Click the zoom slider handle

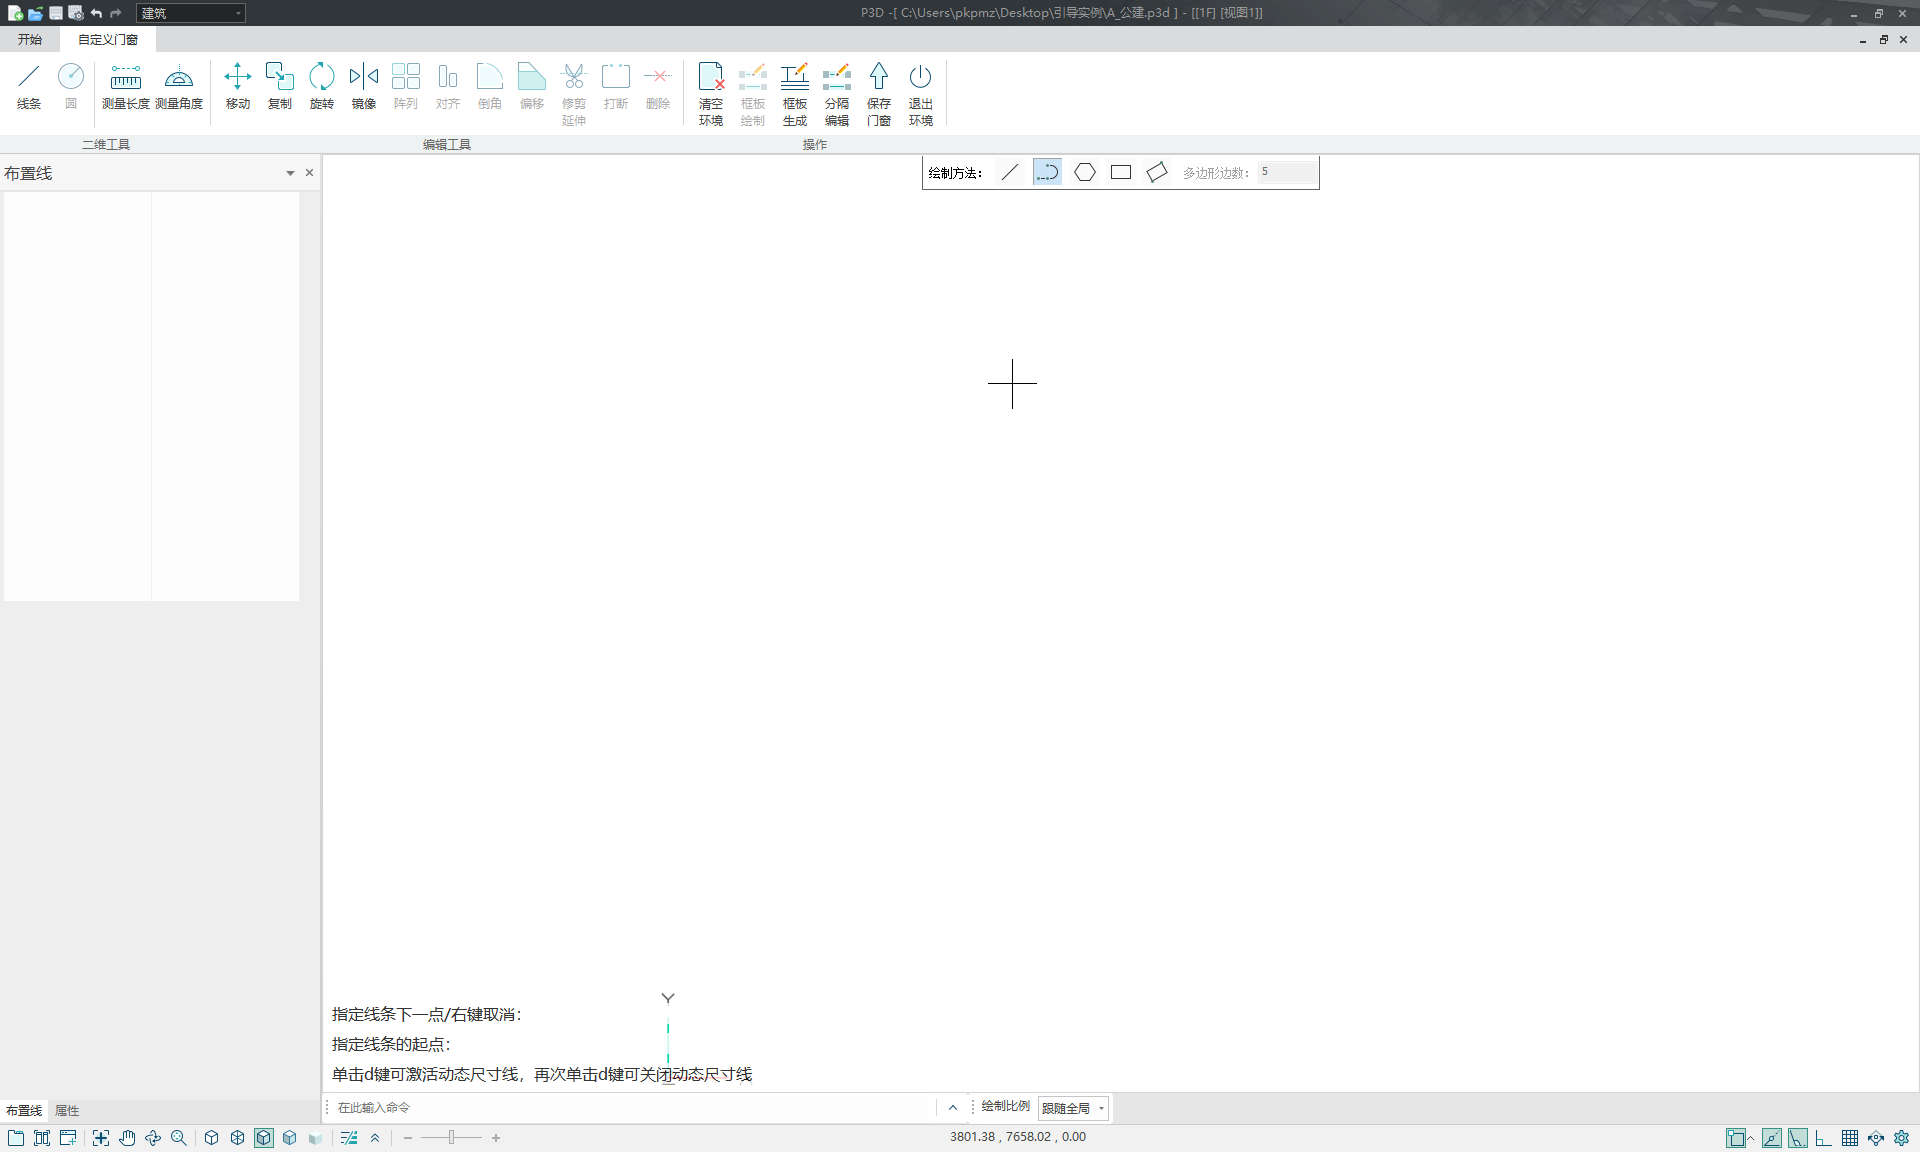[x=452, y=1138]
